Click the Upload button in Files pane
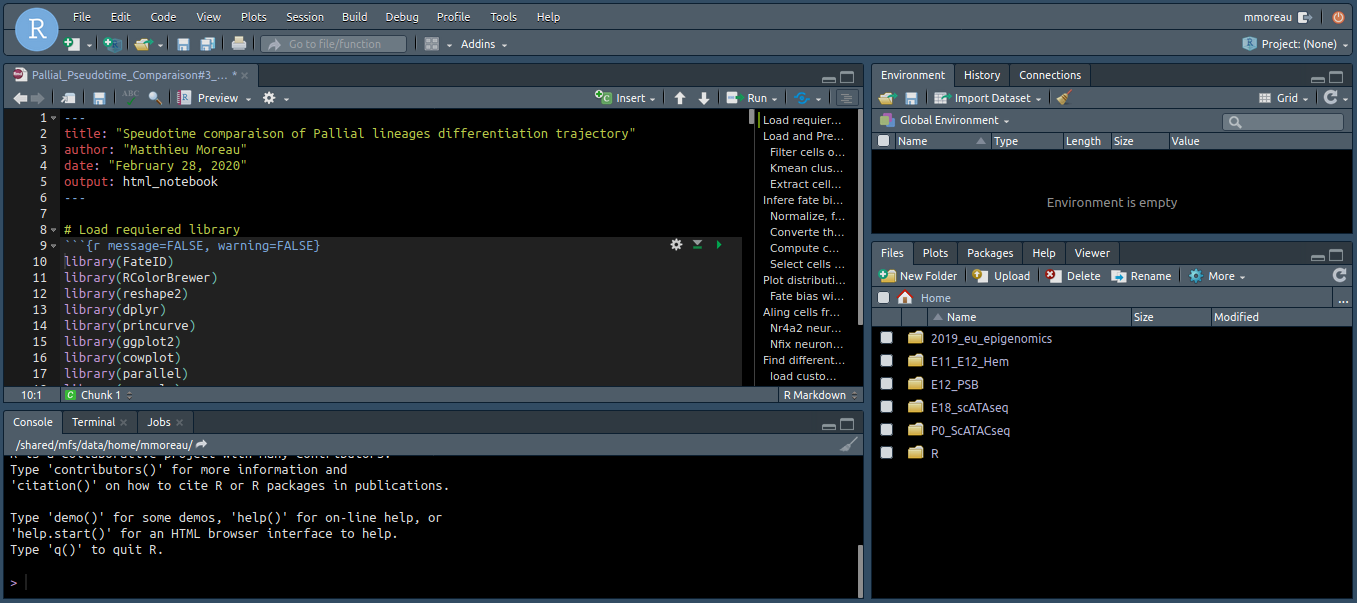The height and width of the screenshot is (603, 1357). 1001,275
